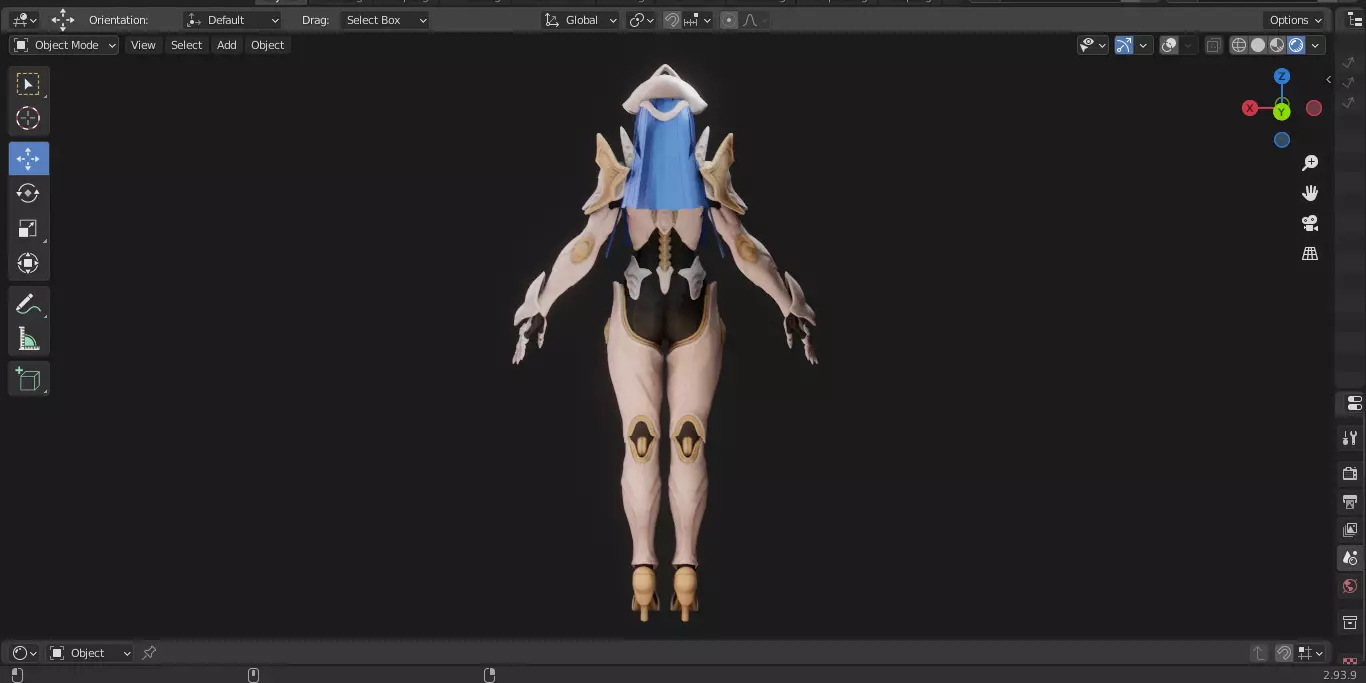Image resolution: width=1366 pixels, height=683 pixels.
Task: Click the negative Z axis blue circle
Action: 1282,140
